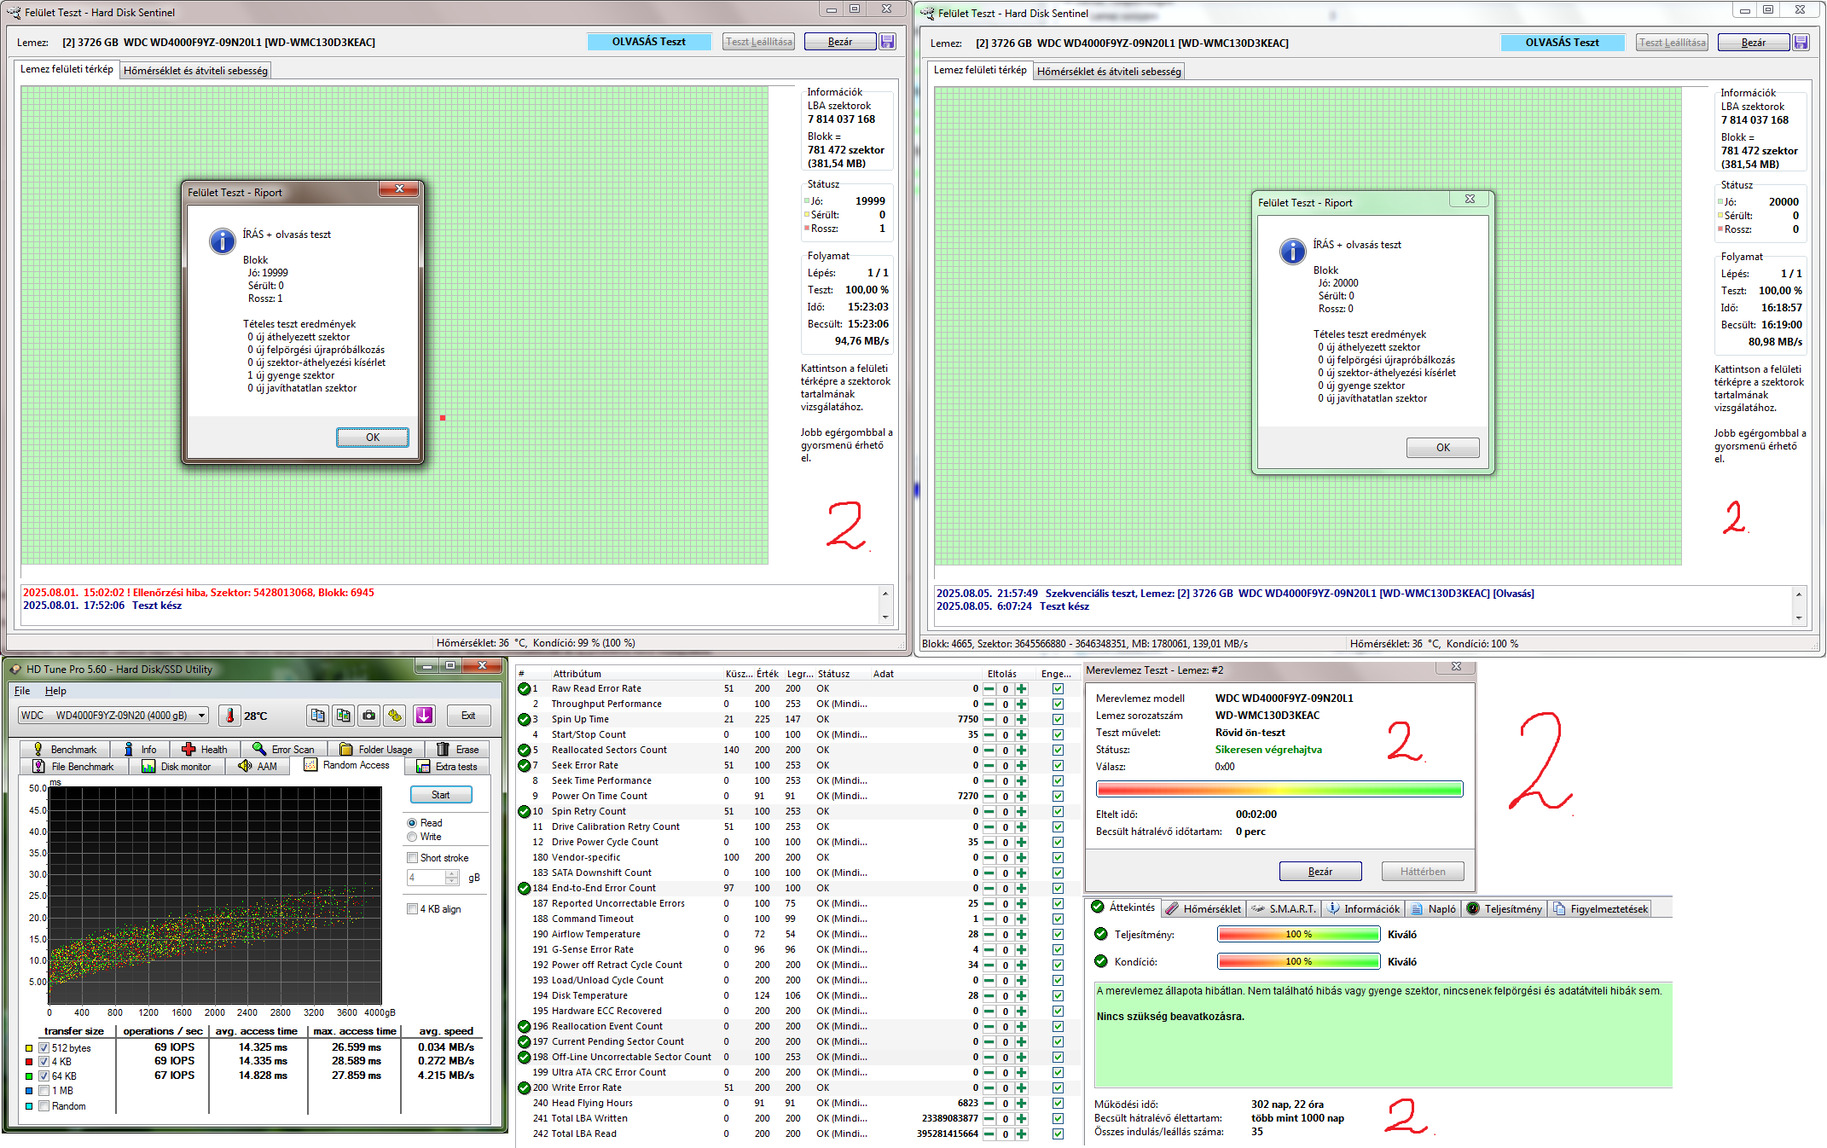Click the red bad block on left surface map
The height and width of the screenshot is (1148, 1827).
point(442,418)
